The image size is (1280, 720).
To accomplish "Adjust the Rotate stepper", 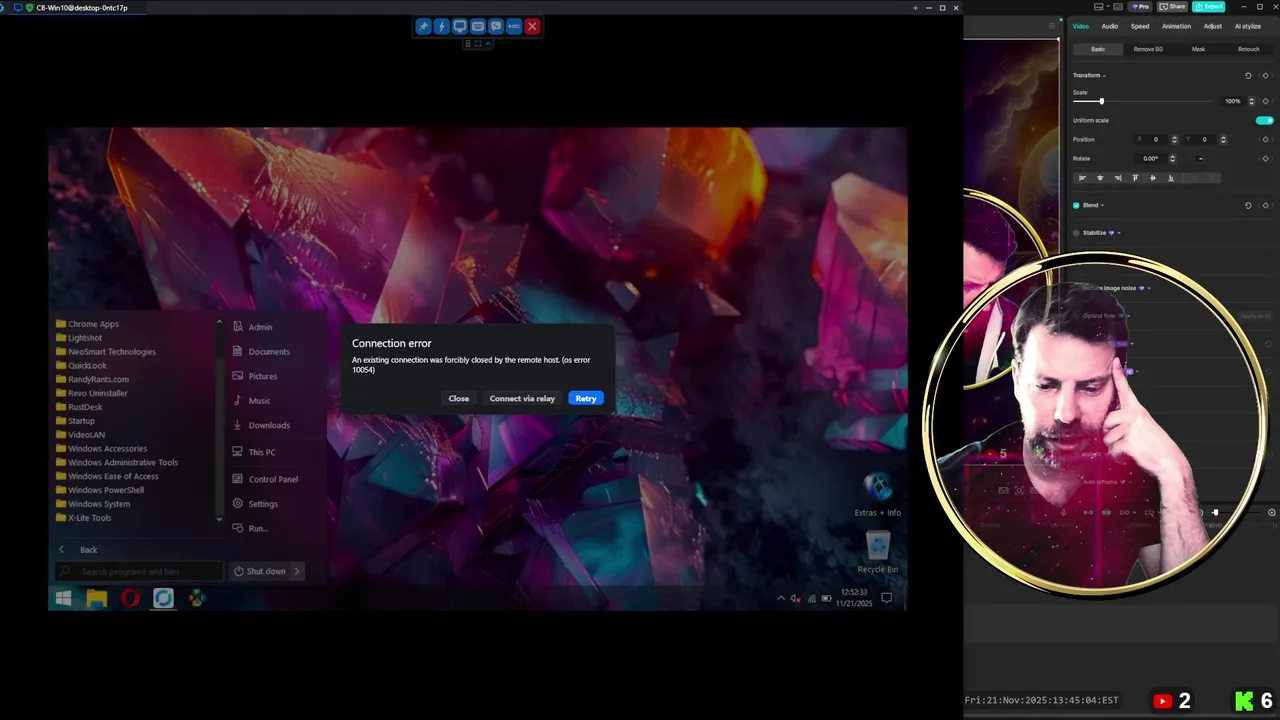I will point(1173,158).
